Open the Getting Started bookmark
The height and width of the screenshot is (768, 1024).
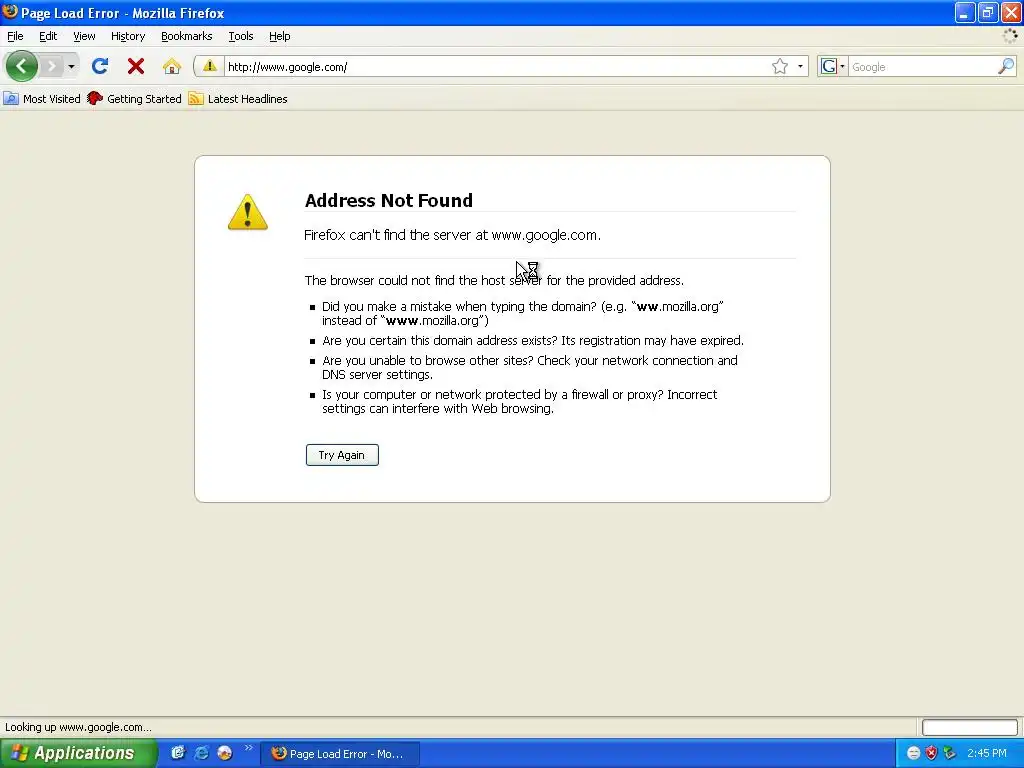pyautogui.click(x=134, y=99)
